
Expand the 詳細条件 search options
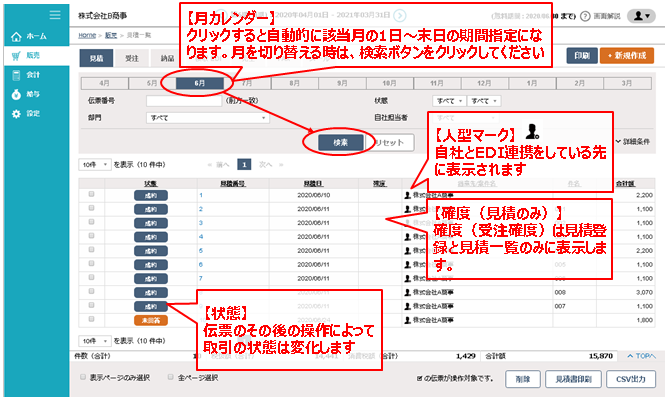633,142
